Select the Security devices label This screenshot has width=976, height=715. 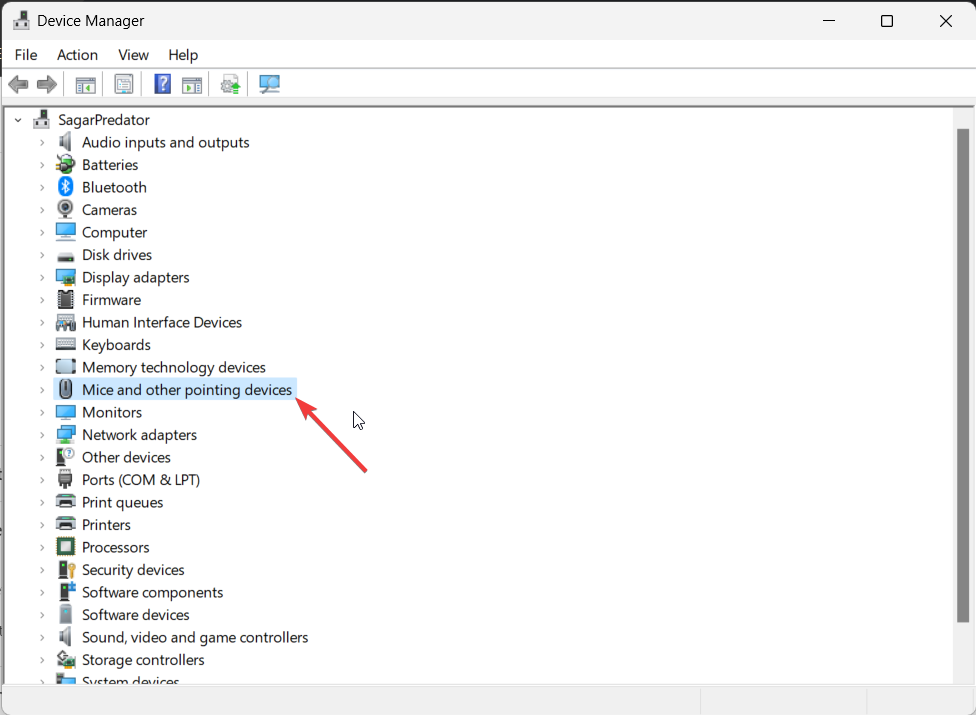tap(133, 570)
